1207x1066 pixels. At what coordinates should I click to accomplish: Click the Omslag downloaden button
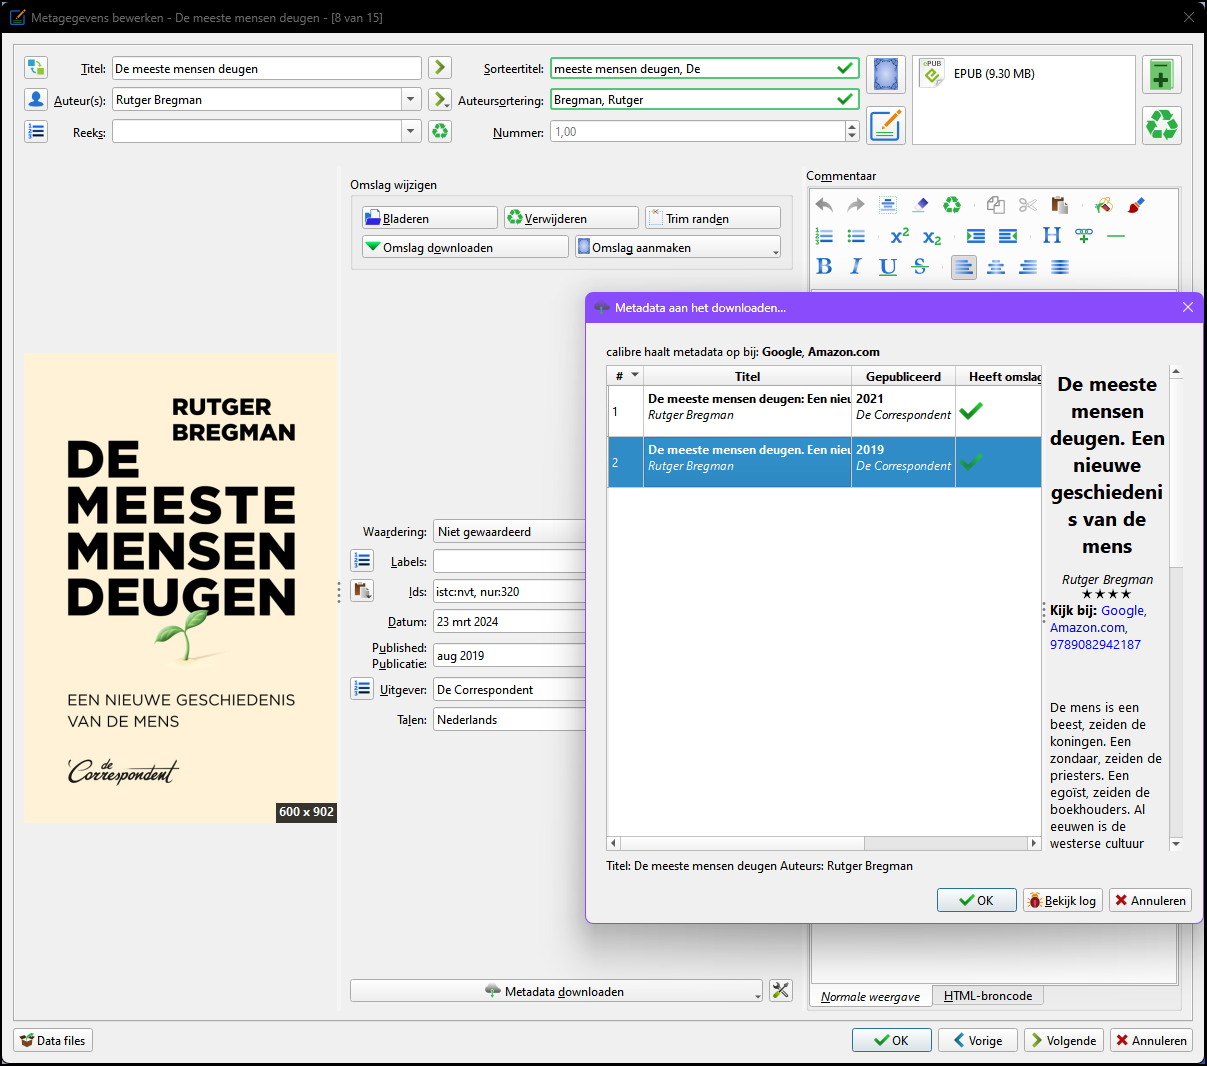(x=465, y=247)
